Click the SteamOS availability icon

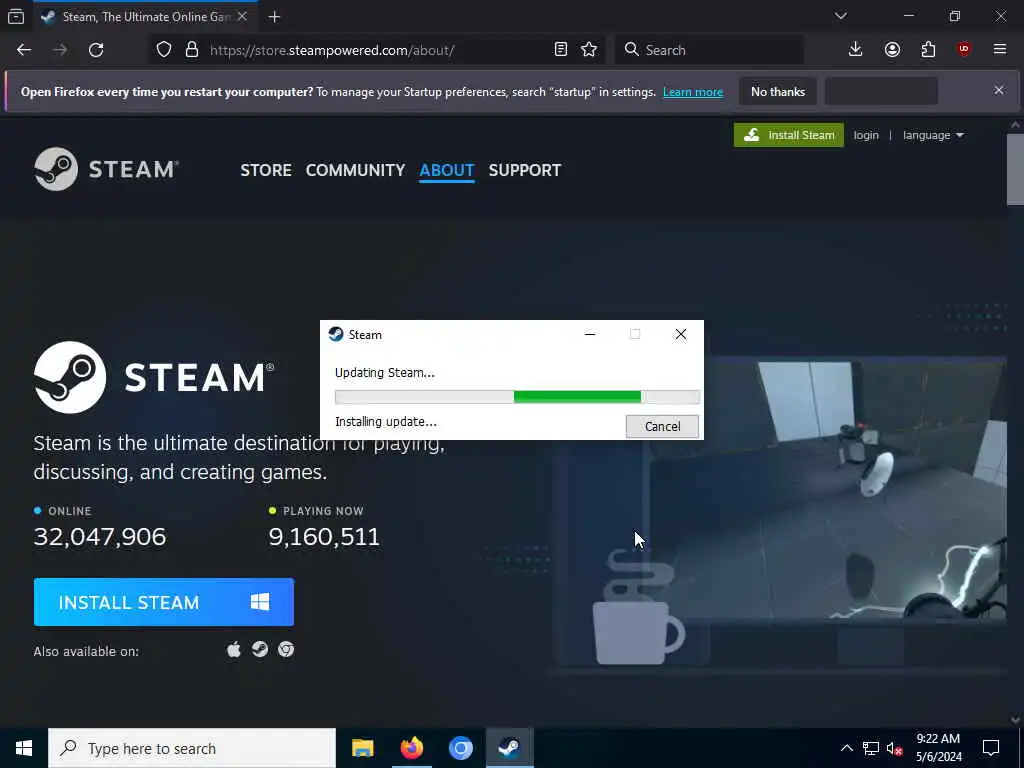click(x=260, y=649)
